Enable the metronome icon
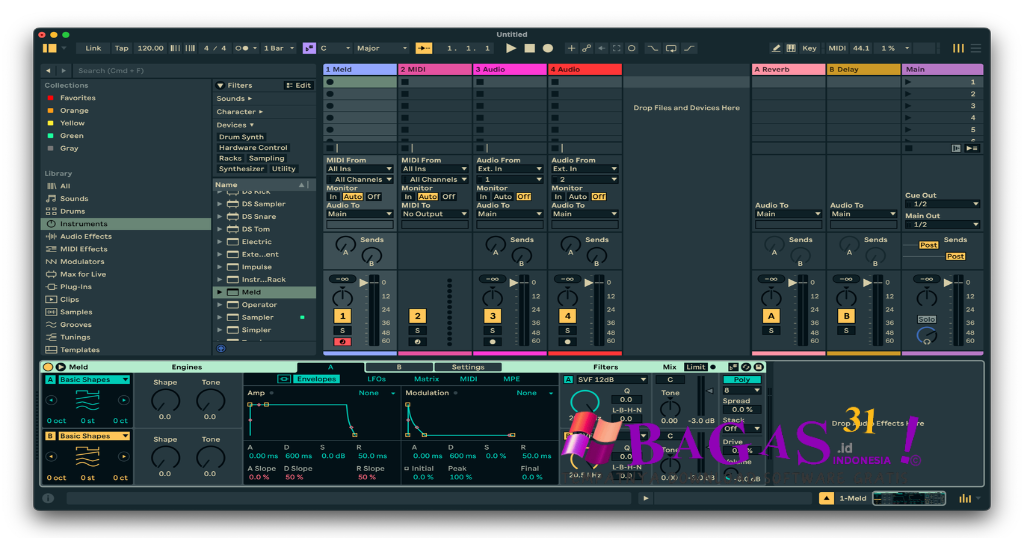 [x=242, y=48]
